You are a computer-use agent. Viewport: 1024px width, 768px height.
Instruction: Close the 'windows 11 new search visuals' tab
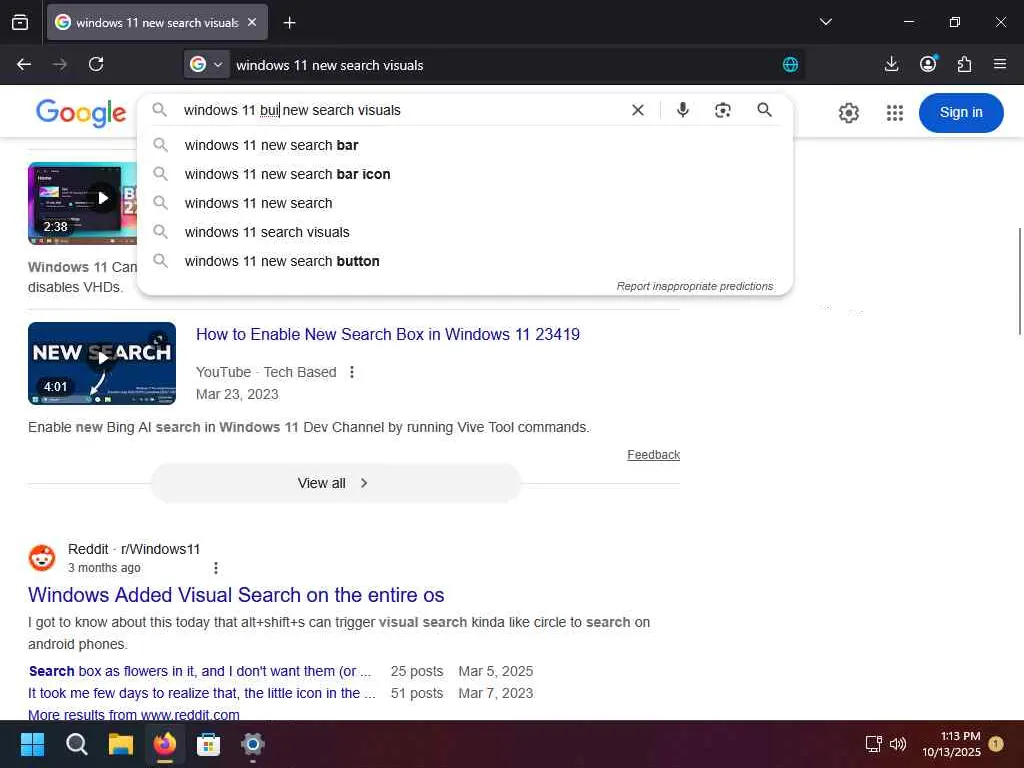[252, 22]
